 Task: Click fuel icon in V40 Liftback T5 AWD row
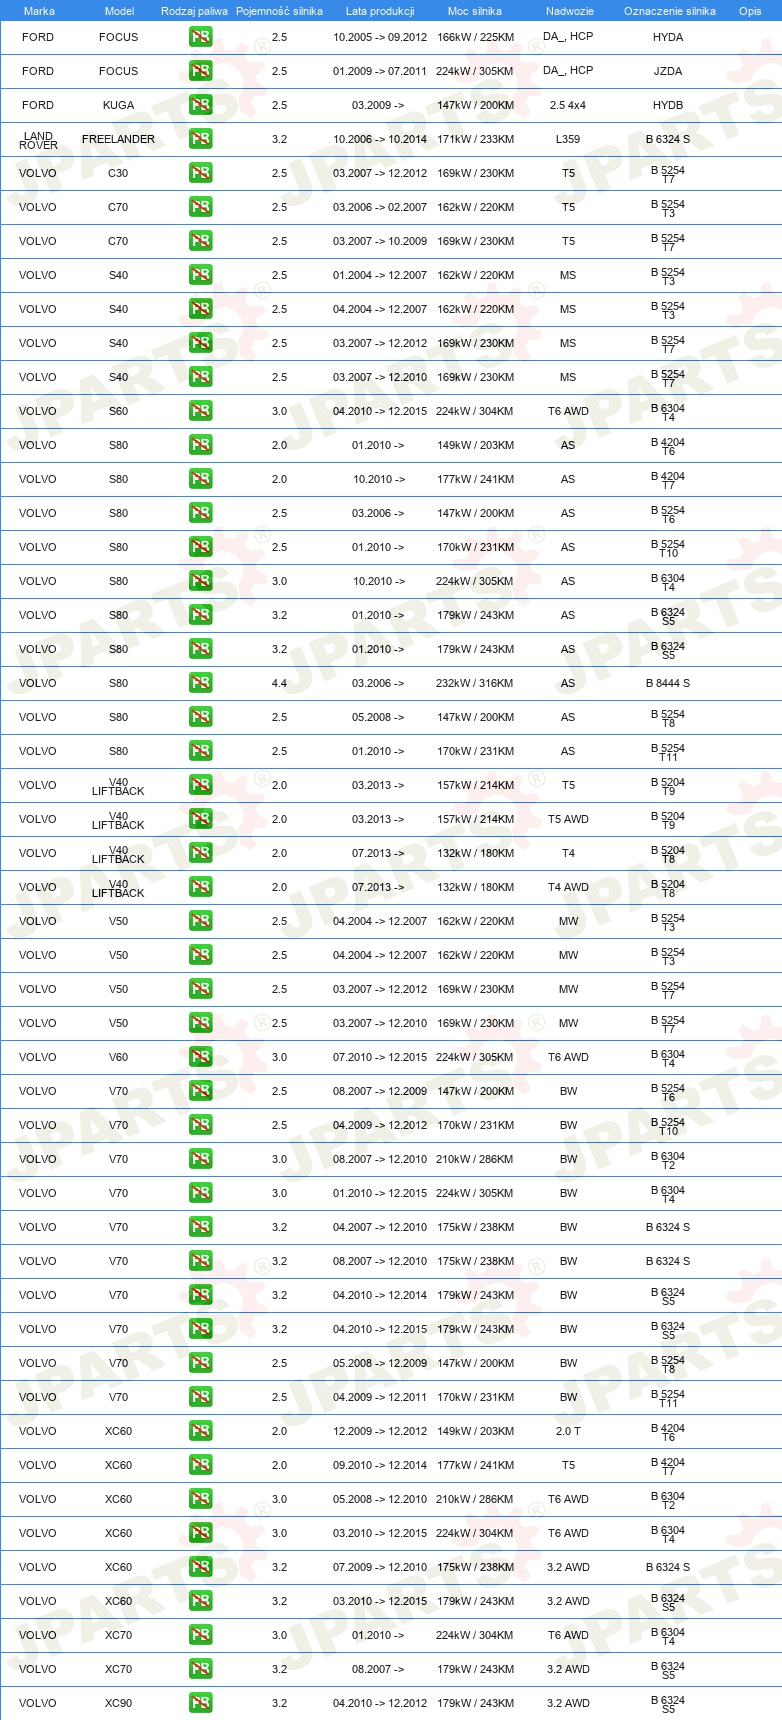pyautogui.click(x=200, y=819)
